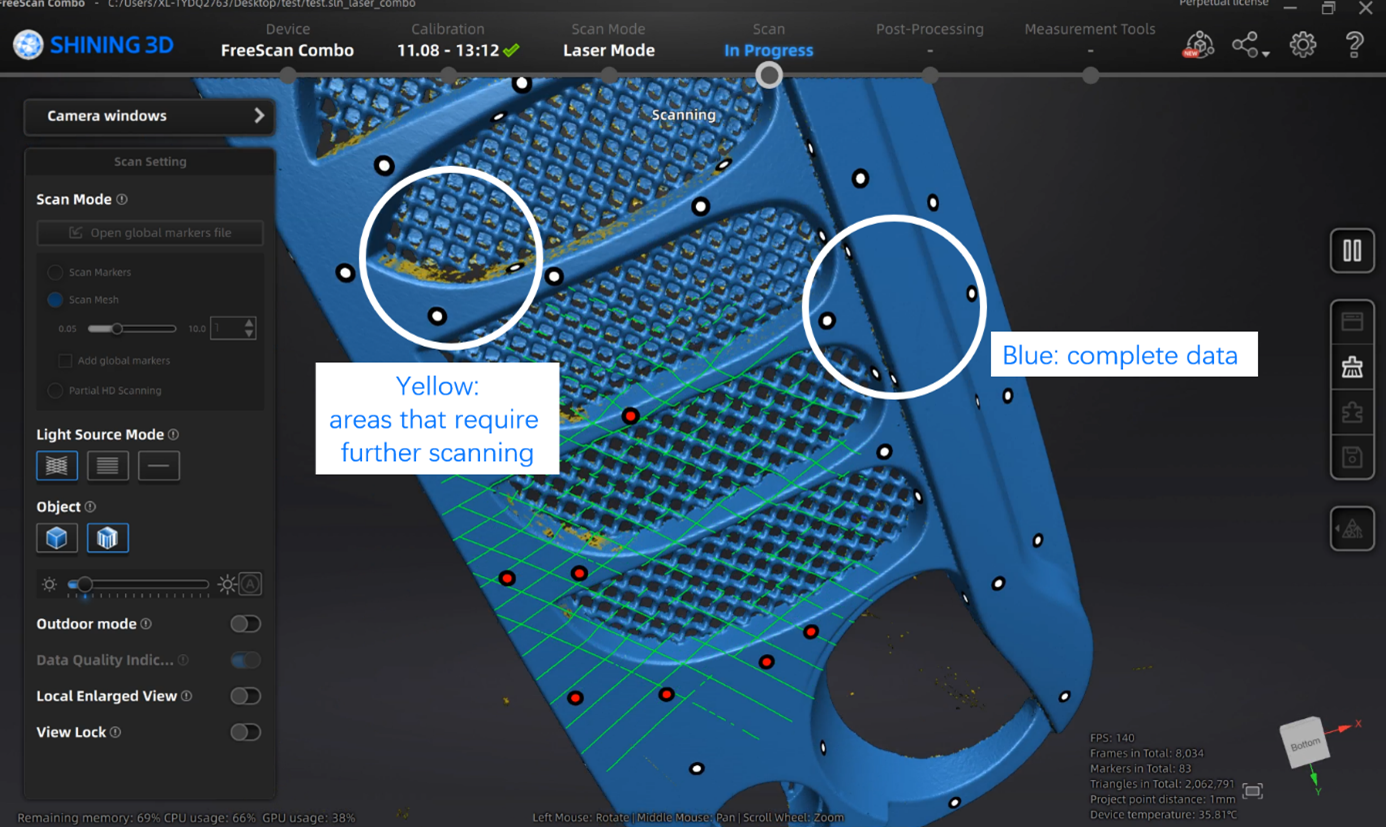Click the info icon beside Light Source Mode
Image resolution: width=1386 pixels, height=827 pixels.
tap(174, 434)
